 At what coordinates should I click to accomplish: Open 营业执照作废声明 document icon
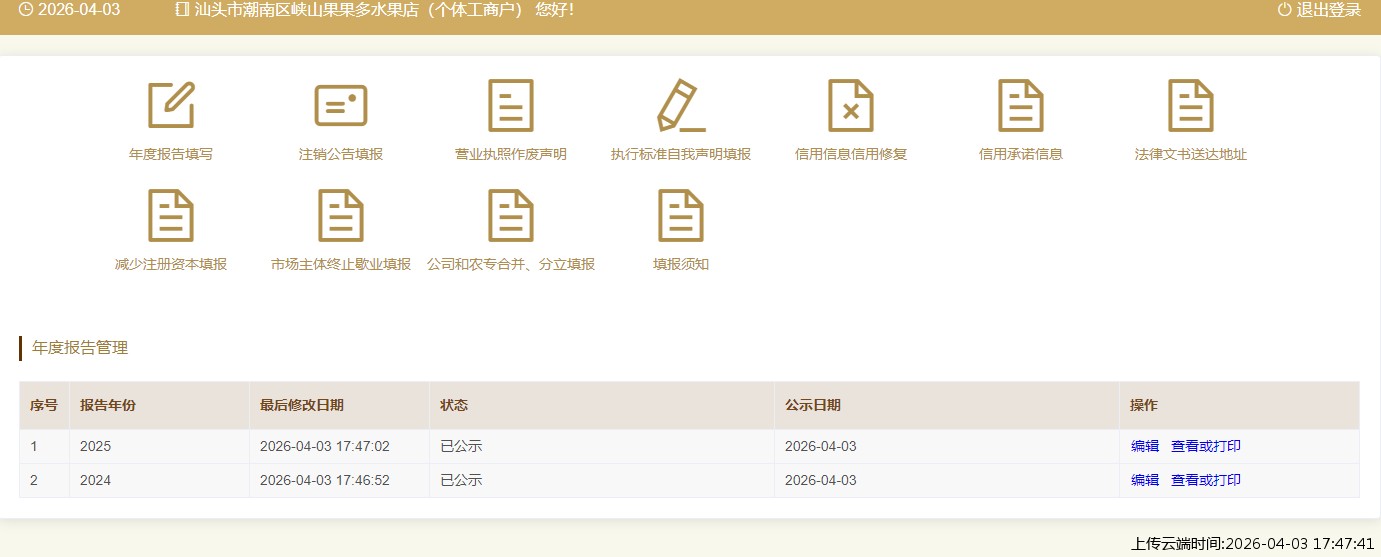coord(511,106)
